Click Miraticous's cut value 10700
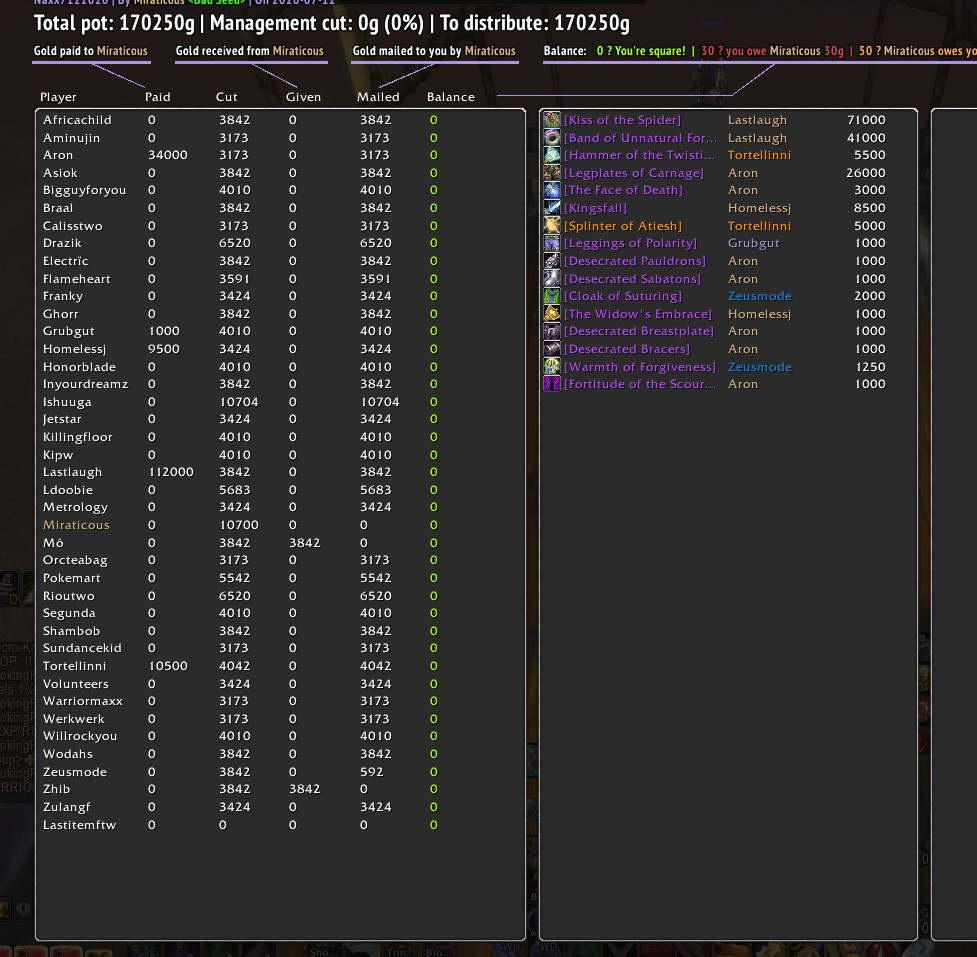 239,525
